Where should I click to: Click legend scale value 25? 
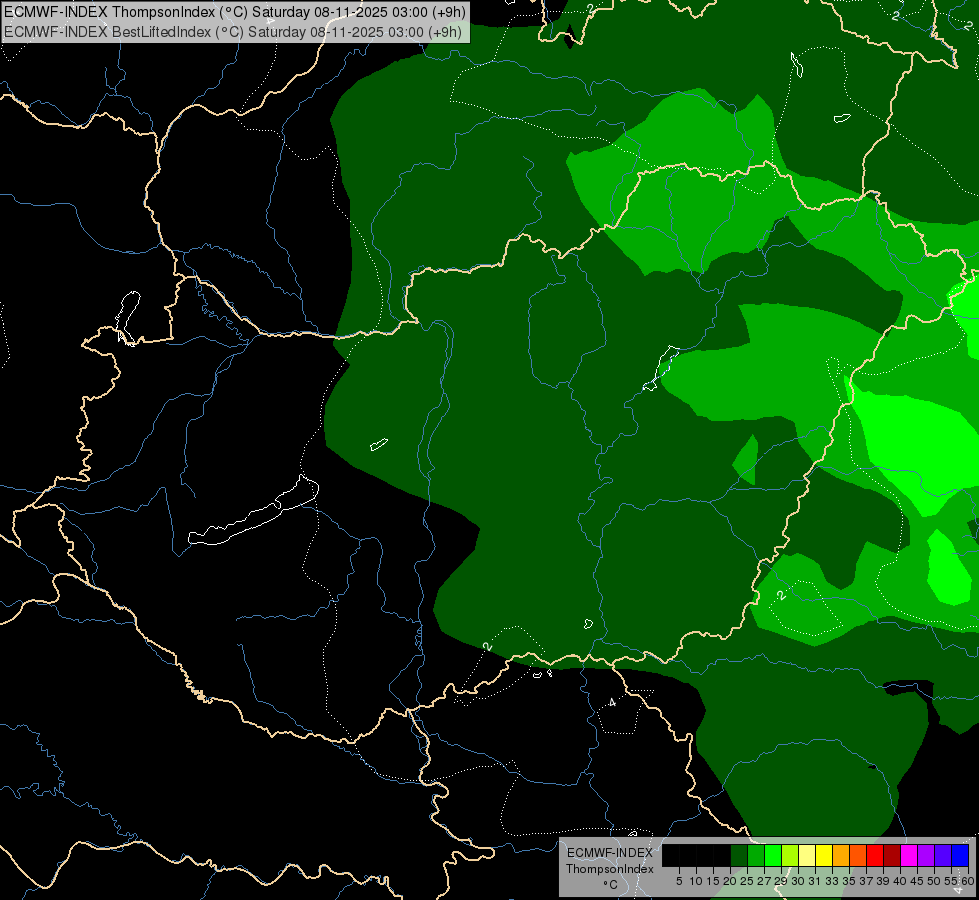747,881
